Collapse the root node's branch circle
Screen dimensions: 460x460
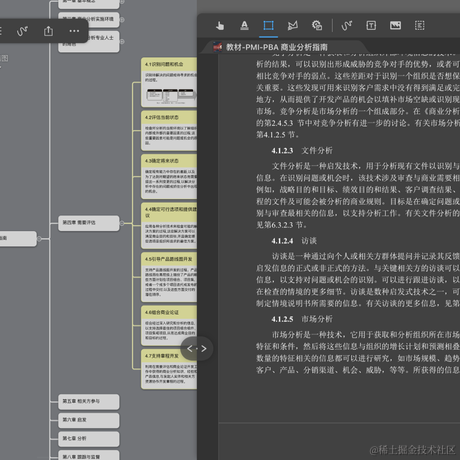pyautogui.click(x=39, y=239)
